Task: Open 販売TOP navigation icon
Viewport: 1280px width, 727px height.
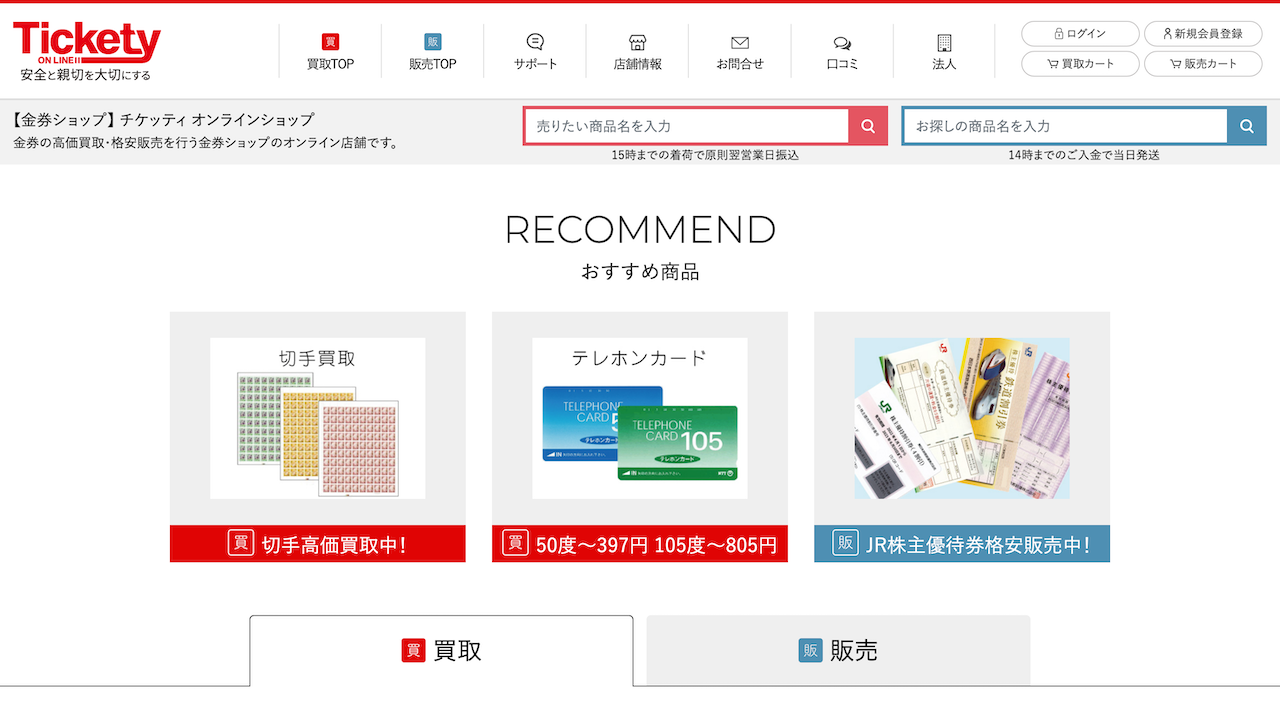Action: coord(432,42)
